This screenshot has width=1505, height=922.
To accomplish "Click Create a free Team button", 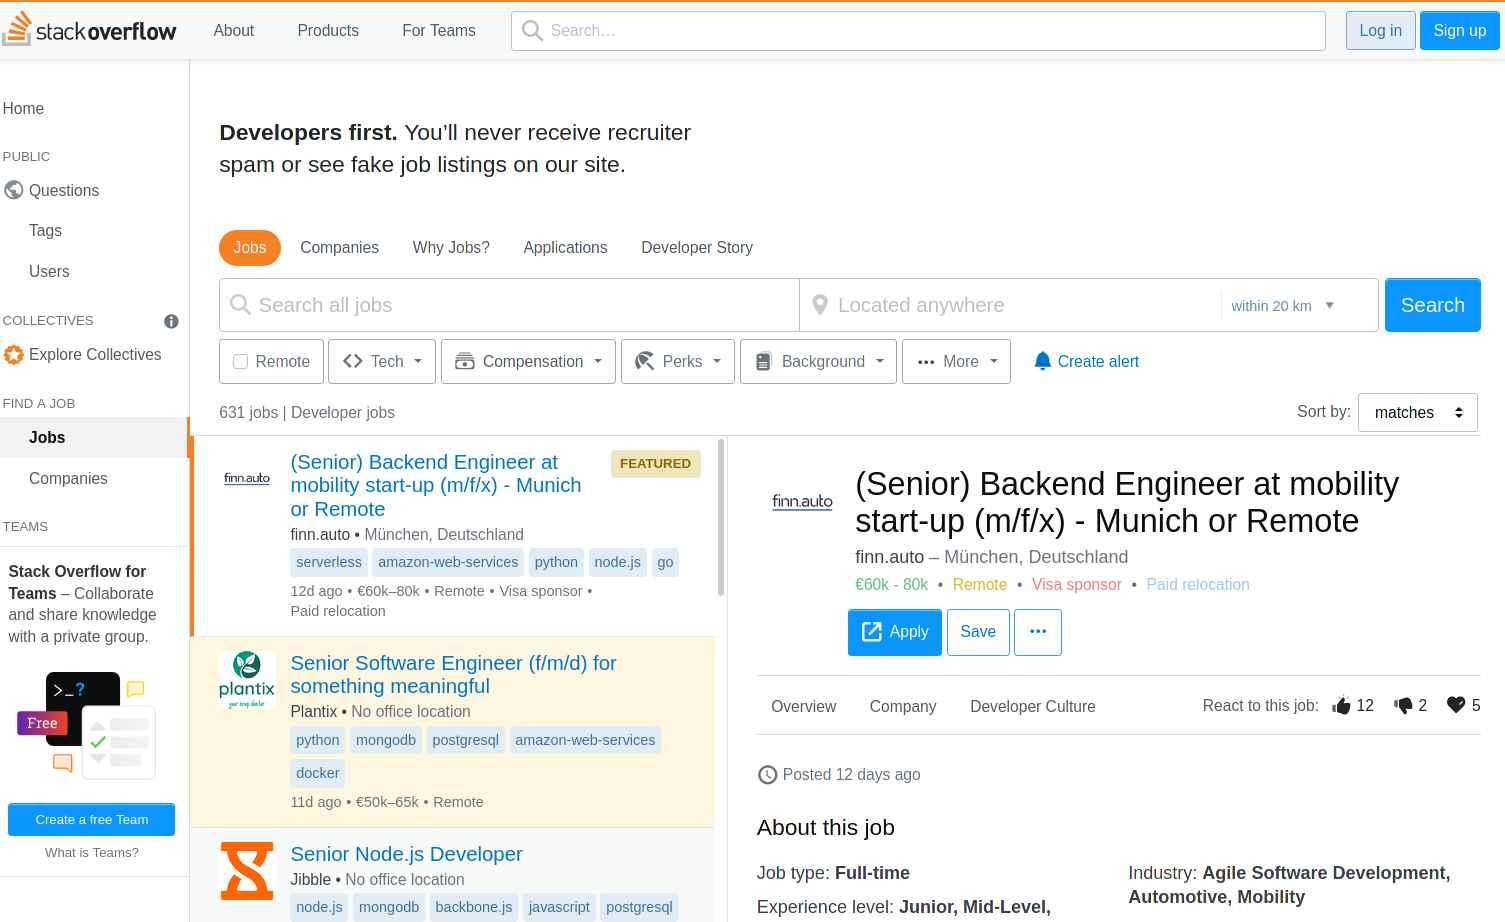I will (91, 820).
